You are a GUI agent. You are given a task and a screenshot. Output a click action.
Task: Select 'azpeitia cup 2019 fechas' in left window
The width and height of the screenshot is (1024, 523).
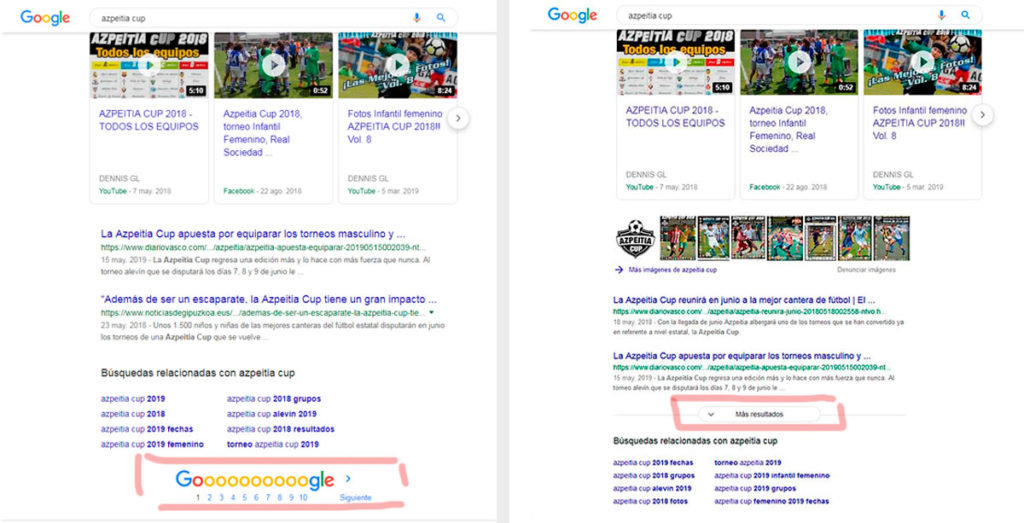(x=147, y=429)
